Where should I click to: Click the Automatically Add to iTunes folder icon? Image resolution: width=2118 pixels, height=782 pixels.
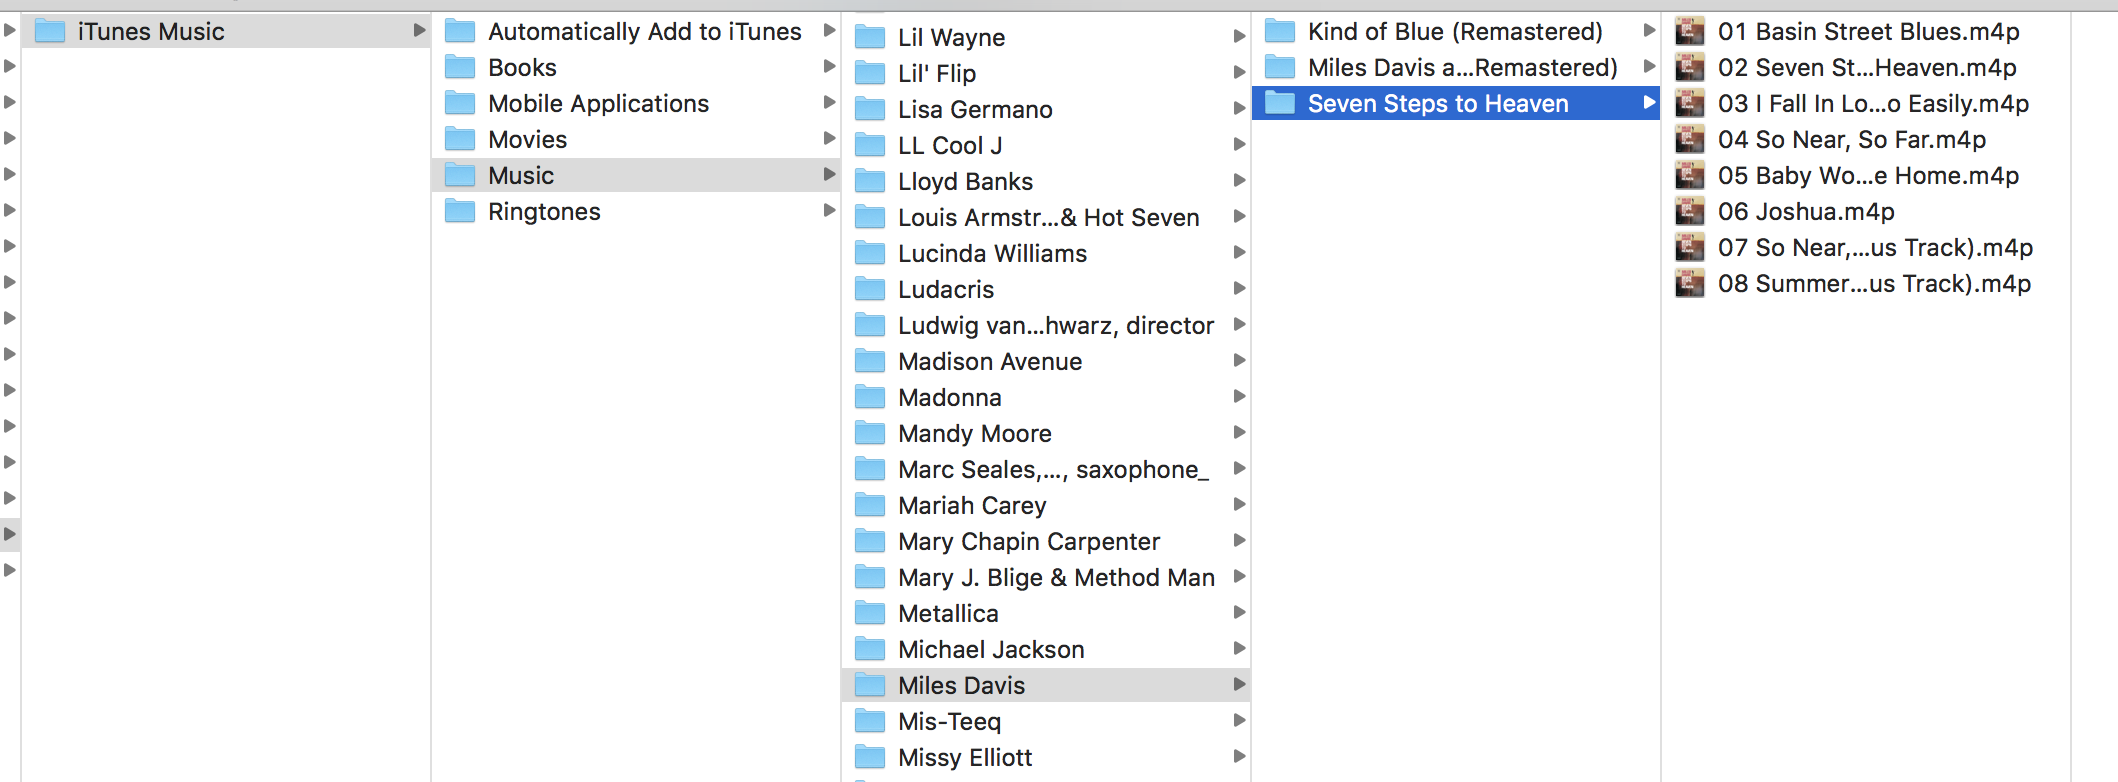(x=460, y=31)
